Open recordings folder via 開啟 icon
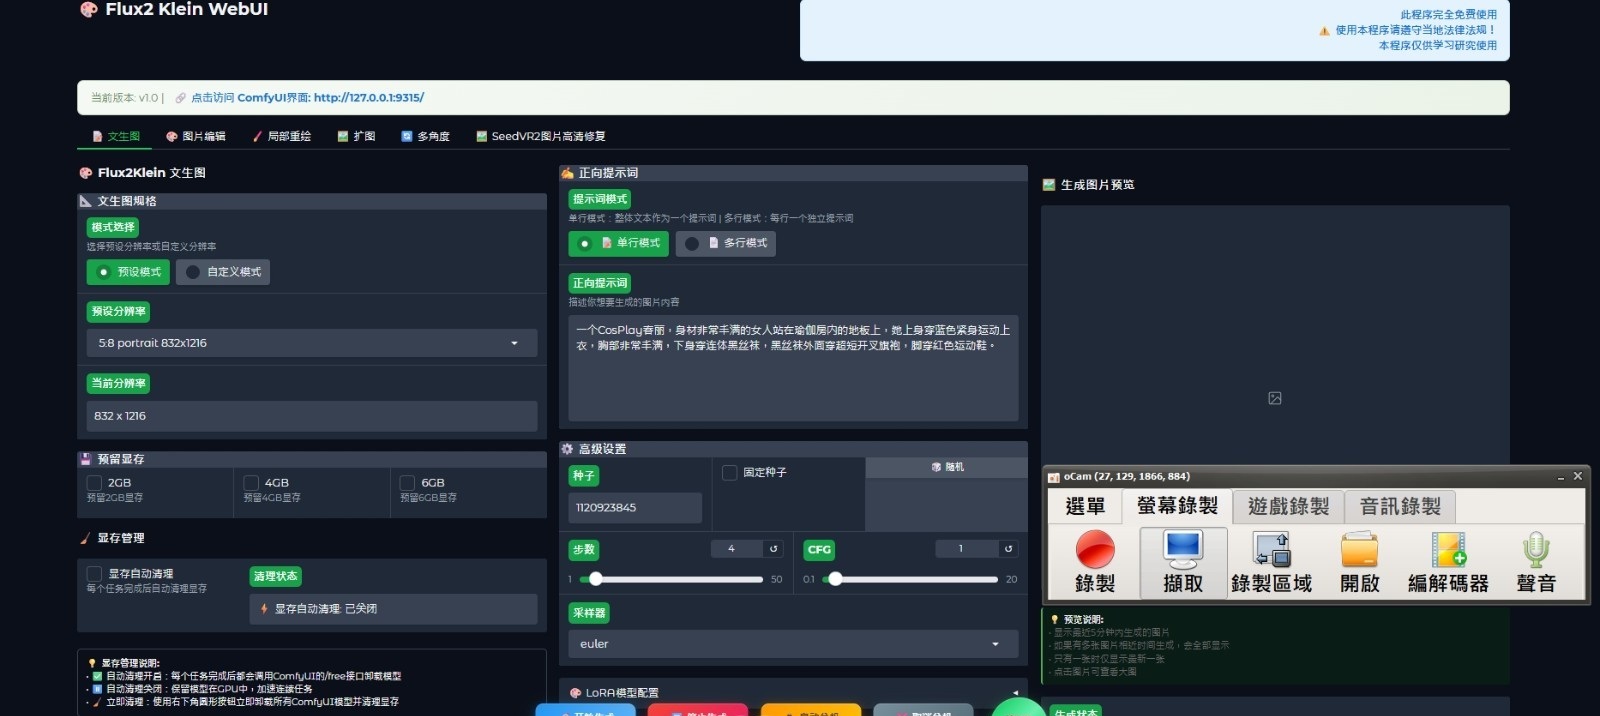The height and width of the screenshot is (716, 1600). click(1359, 561)
